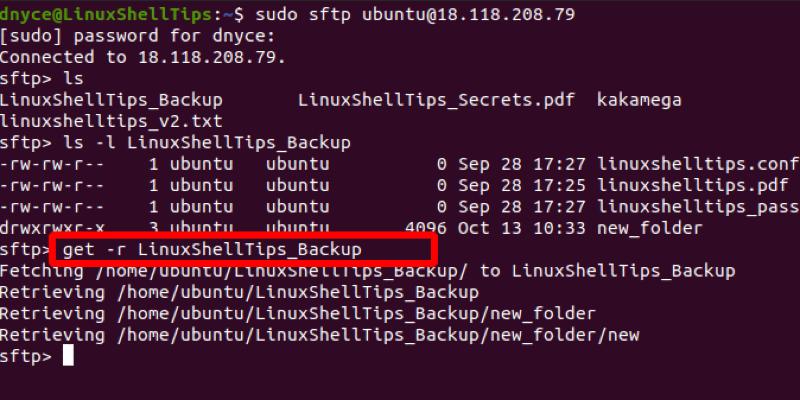The height and width of the screenshot is (400, 800).
Task: Click the linuxshelltips.conf file entry
Action: coord(697,164)
